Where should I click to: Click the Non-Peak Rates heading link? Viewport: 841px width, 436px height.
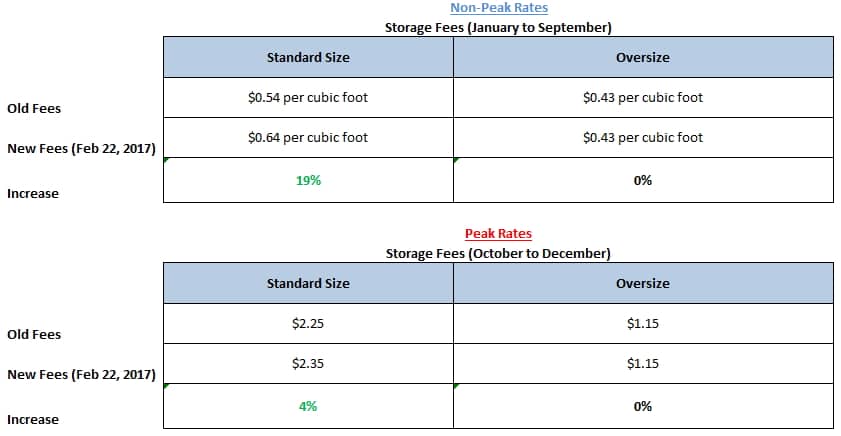[499, 8]
